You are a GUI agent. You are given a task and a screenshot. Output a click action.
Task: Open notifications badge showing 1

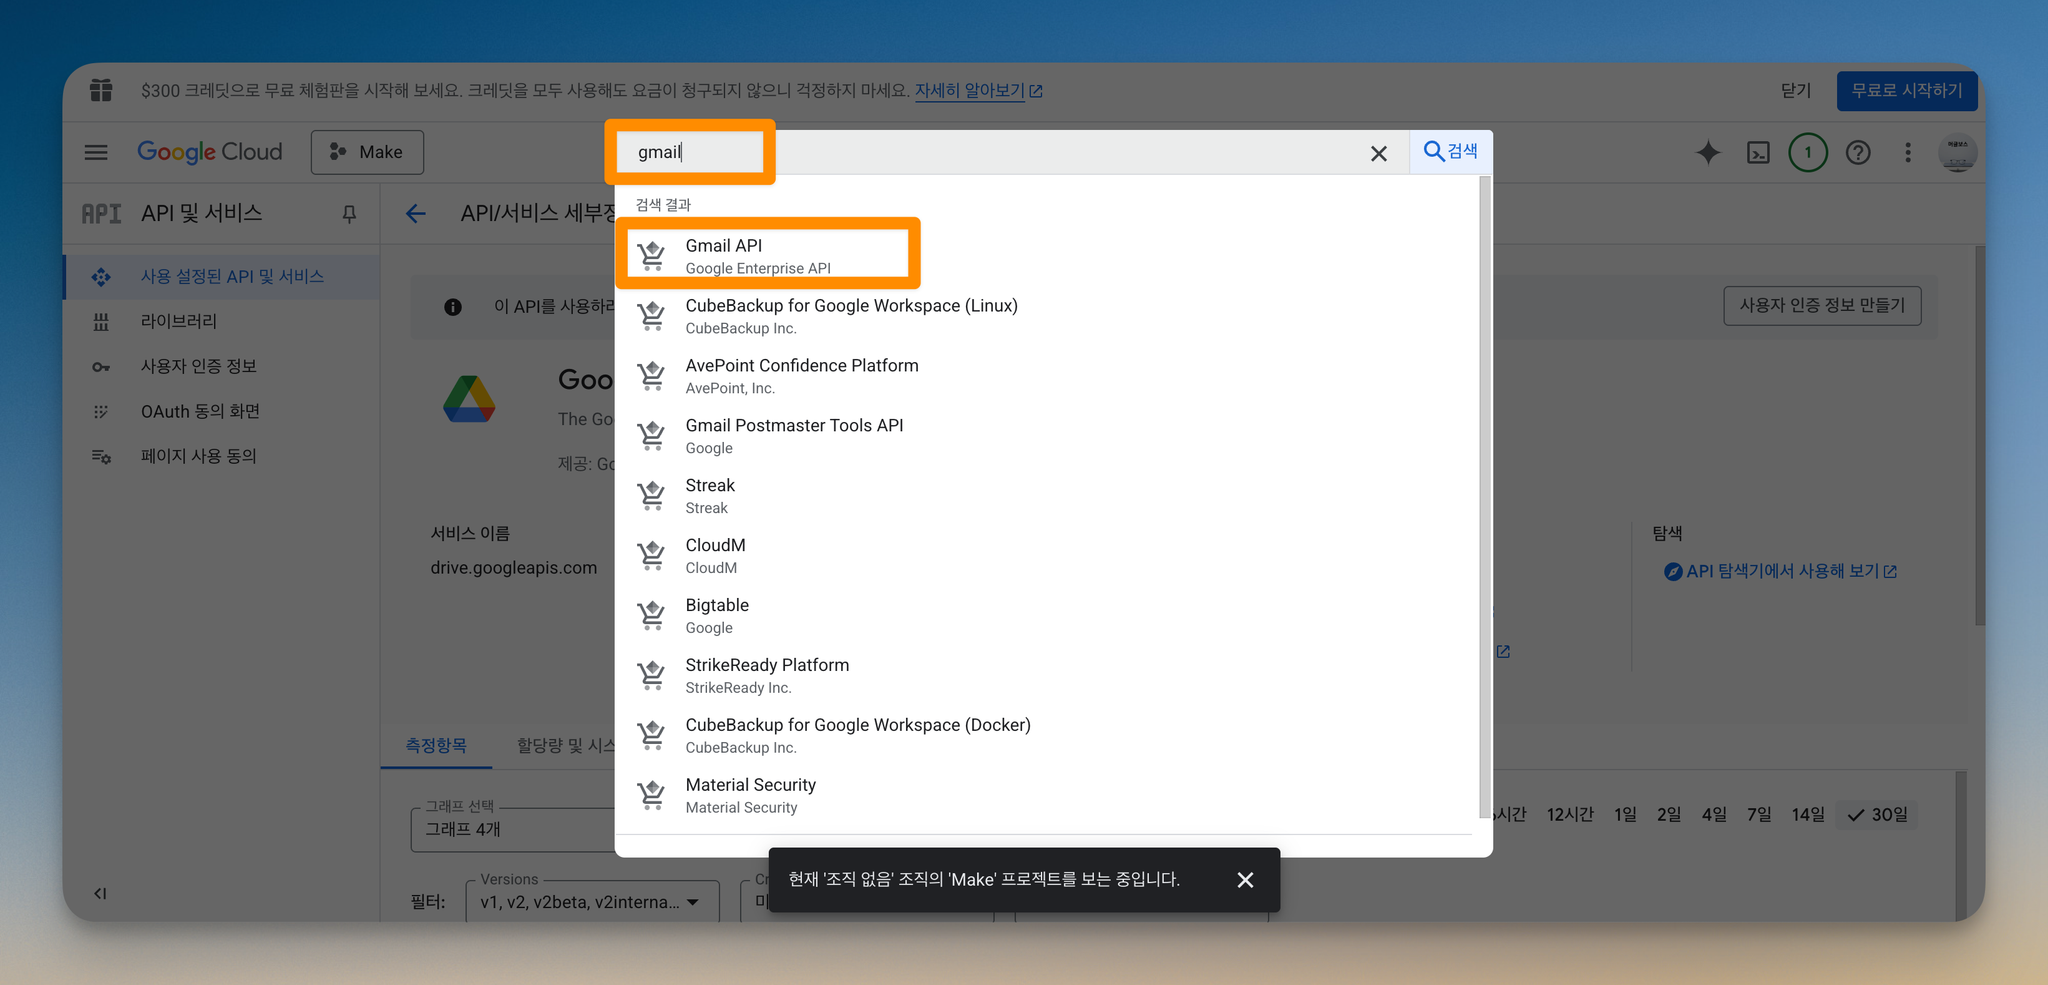1808,152
